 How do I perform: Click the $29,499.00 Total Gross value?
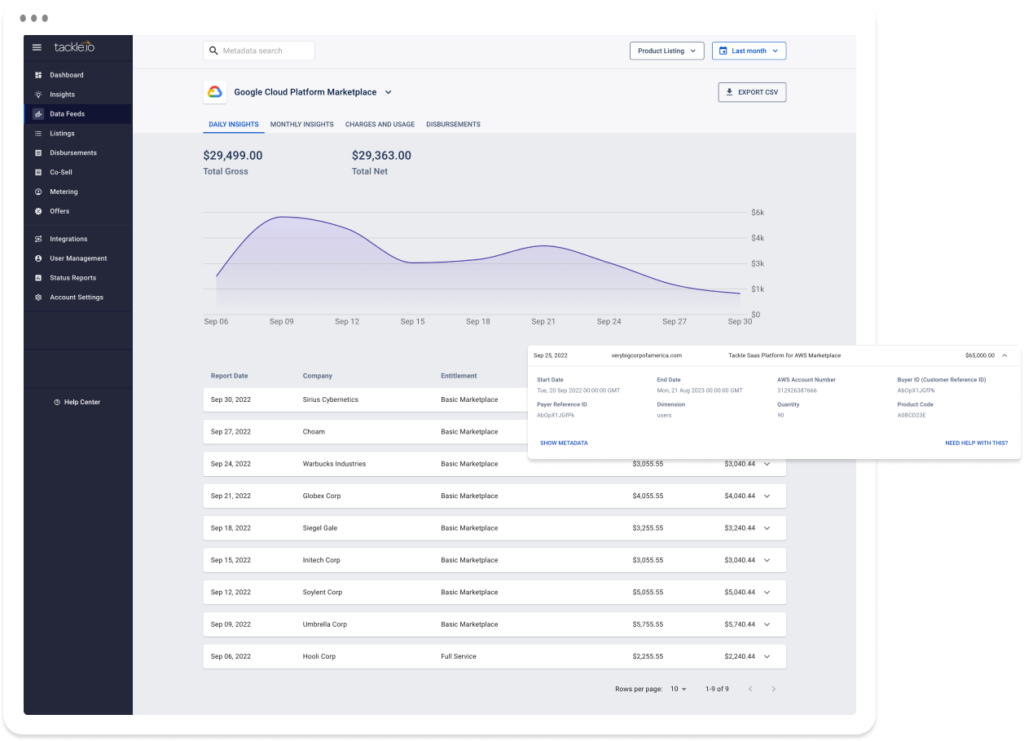(x=232, y=155)
